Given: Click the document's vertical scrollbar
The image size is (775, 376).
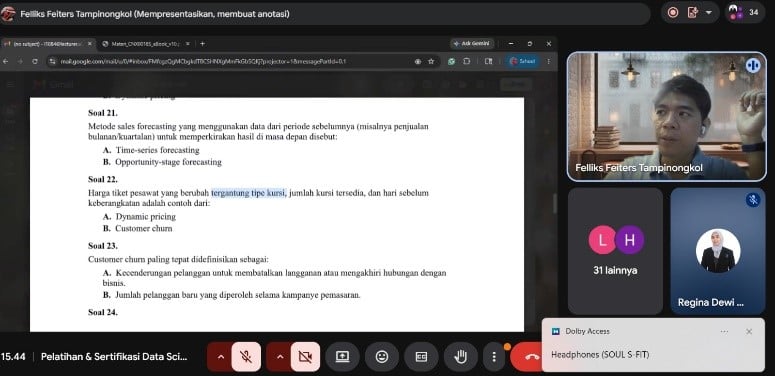Looking at the screenshot, I should click(555, 205).
